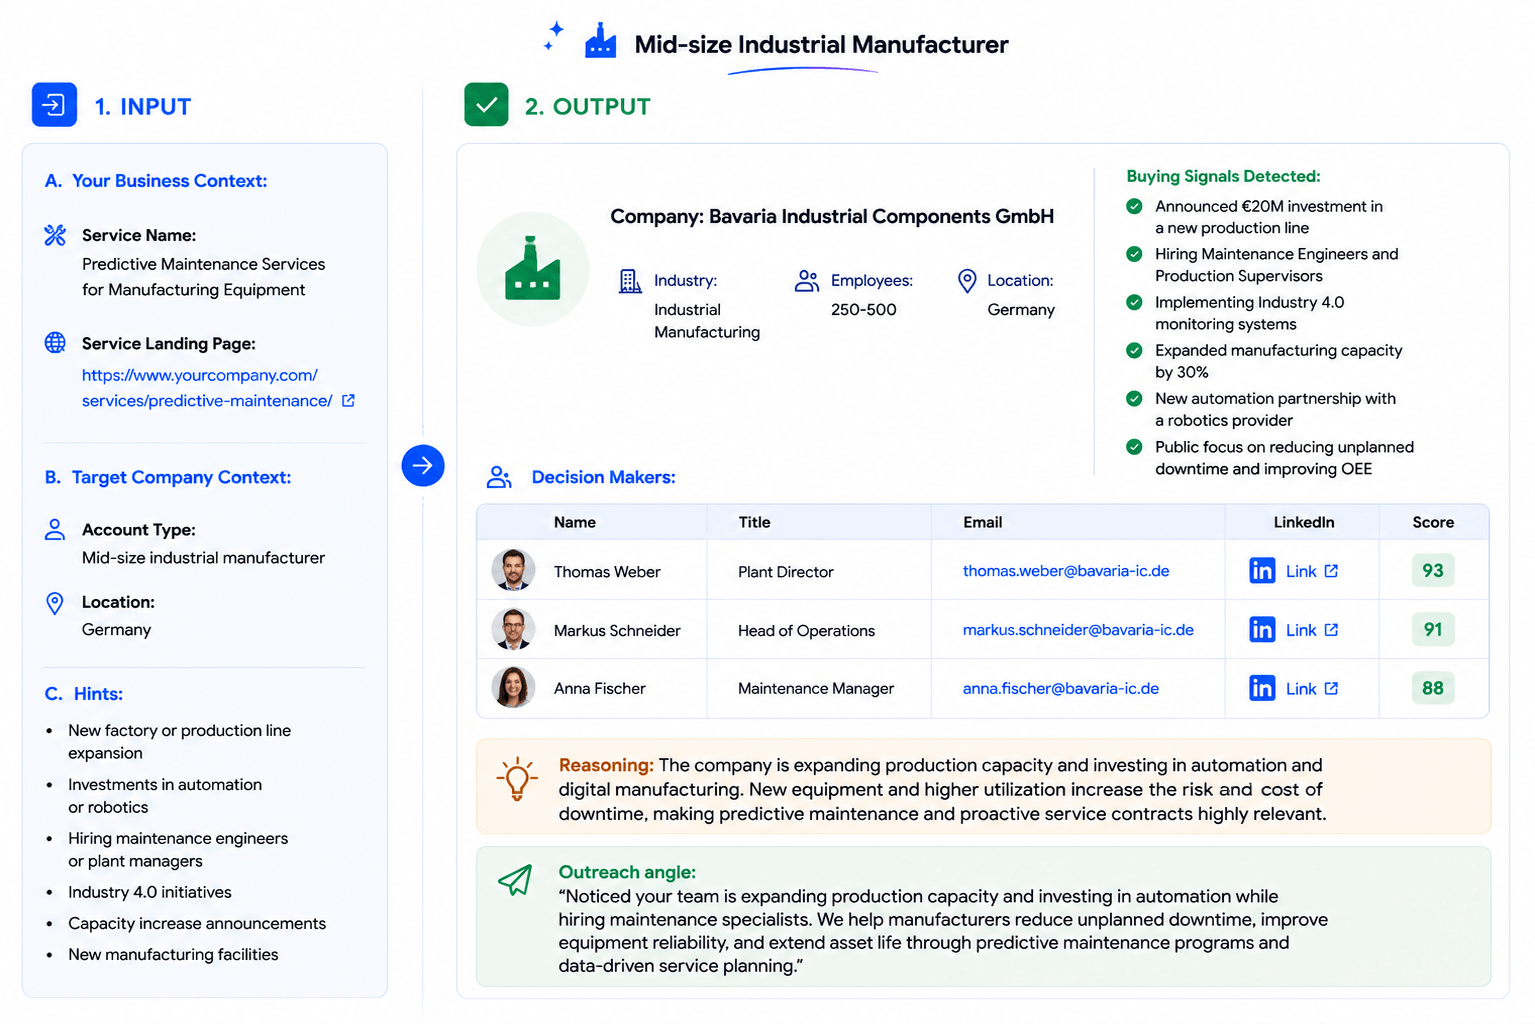Click the pin icon beside company Location
The width and height of the screenshot is (1535, 1024).
click(x=967, y=281)
